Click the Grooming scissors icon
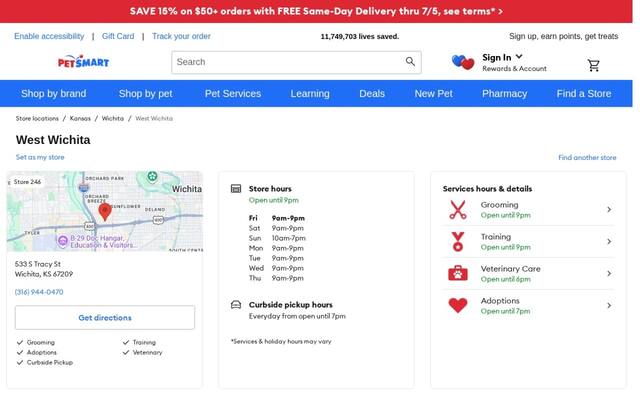640x400 pixels. [458, 209]
